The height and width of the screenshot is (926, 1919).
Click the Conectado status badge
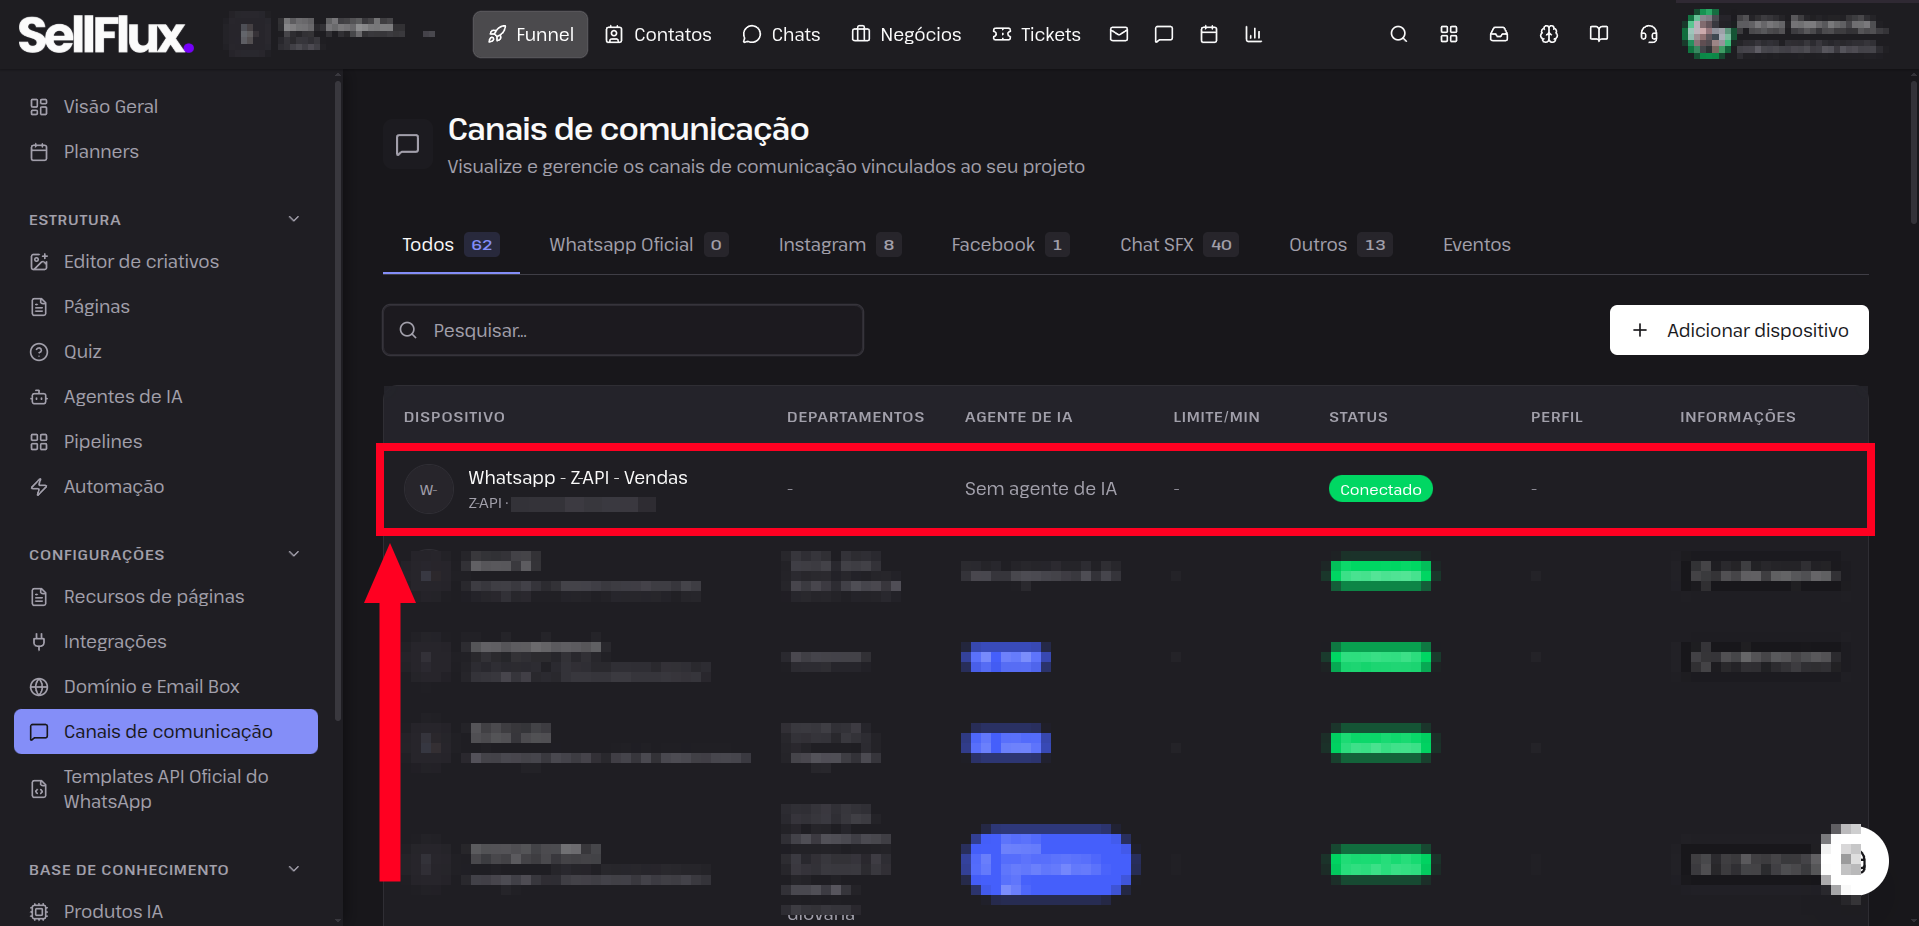pos(1381,489)
